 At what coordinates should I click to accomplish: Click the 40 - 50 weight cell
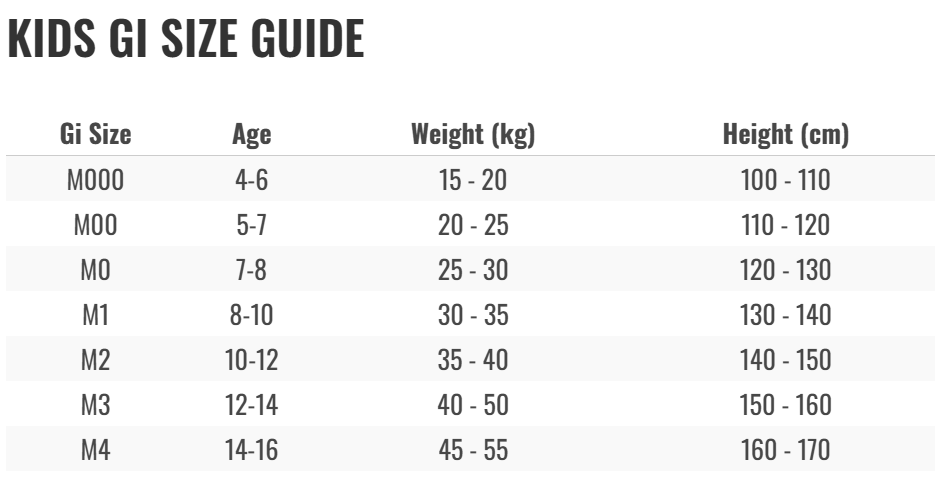pos(473,405)
